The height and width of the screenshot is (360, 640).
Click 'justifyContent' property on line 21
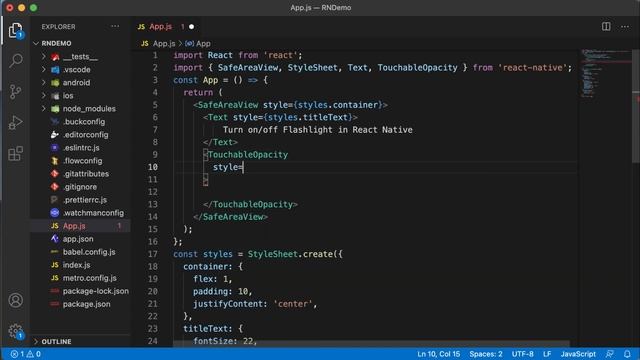point(228,304)
